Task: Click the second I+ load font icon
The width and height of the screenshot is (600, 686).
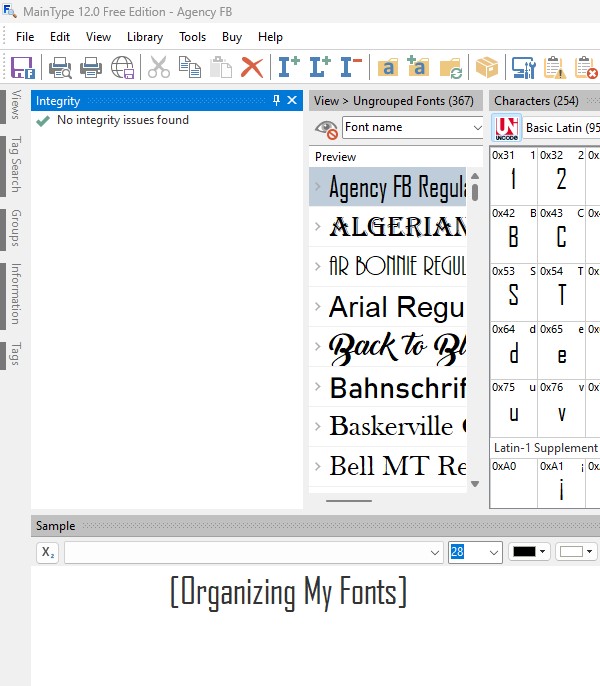Action: tap(320, 67)
